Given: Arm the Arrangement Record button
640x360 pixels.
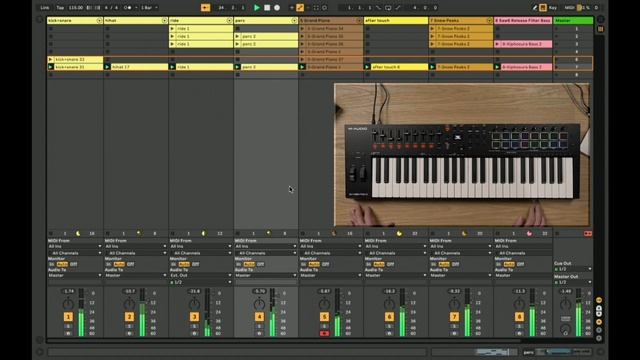Looking at the screenshot, I should pyautogui.click(x=277, y=7).
